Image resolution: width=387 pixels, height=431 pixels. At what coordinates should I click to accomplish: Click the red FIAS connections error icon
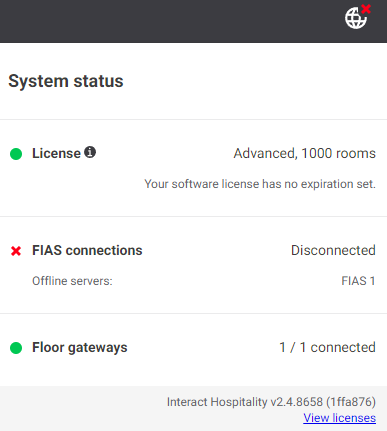point(16,251)
